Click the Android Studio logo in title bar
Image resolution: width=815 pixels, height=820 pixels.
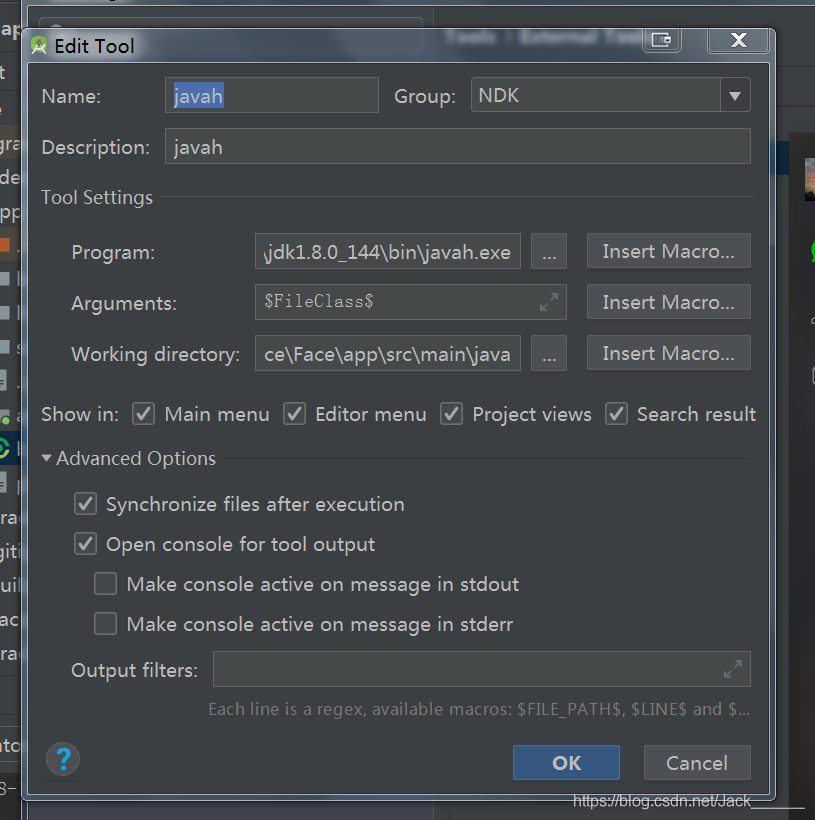[x=39, y=46]
